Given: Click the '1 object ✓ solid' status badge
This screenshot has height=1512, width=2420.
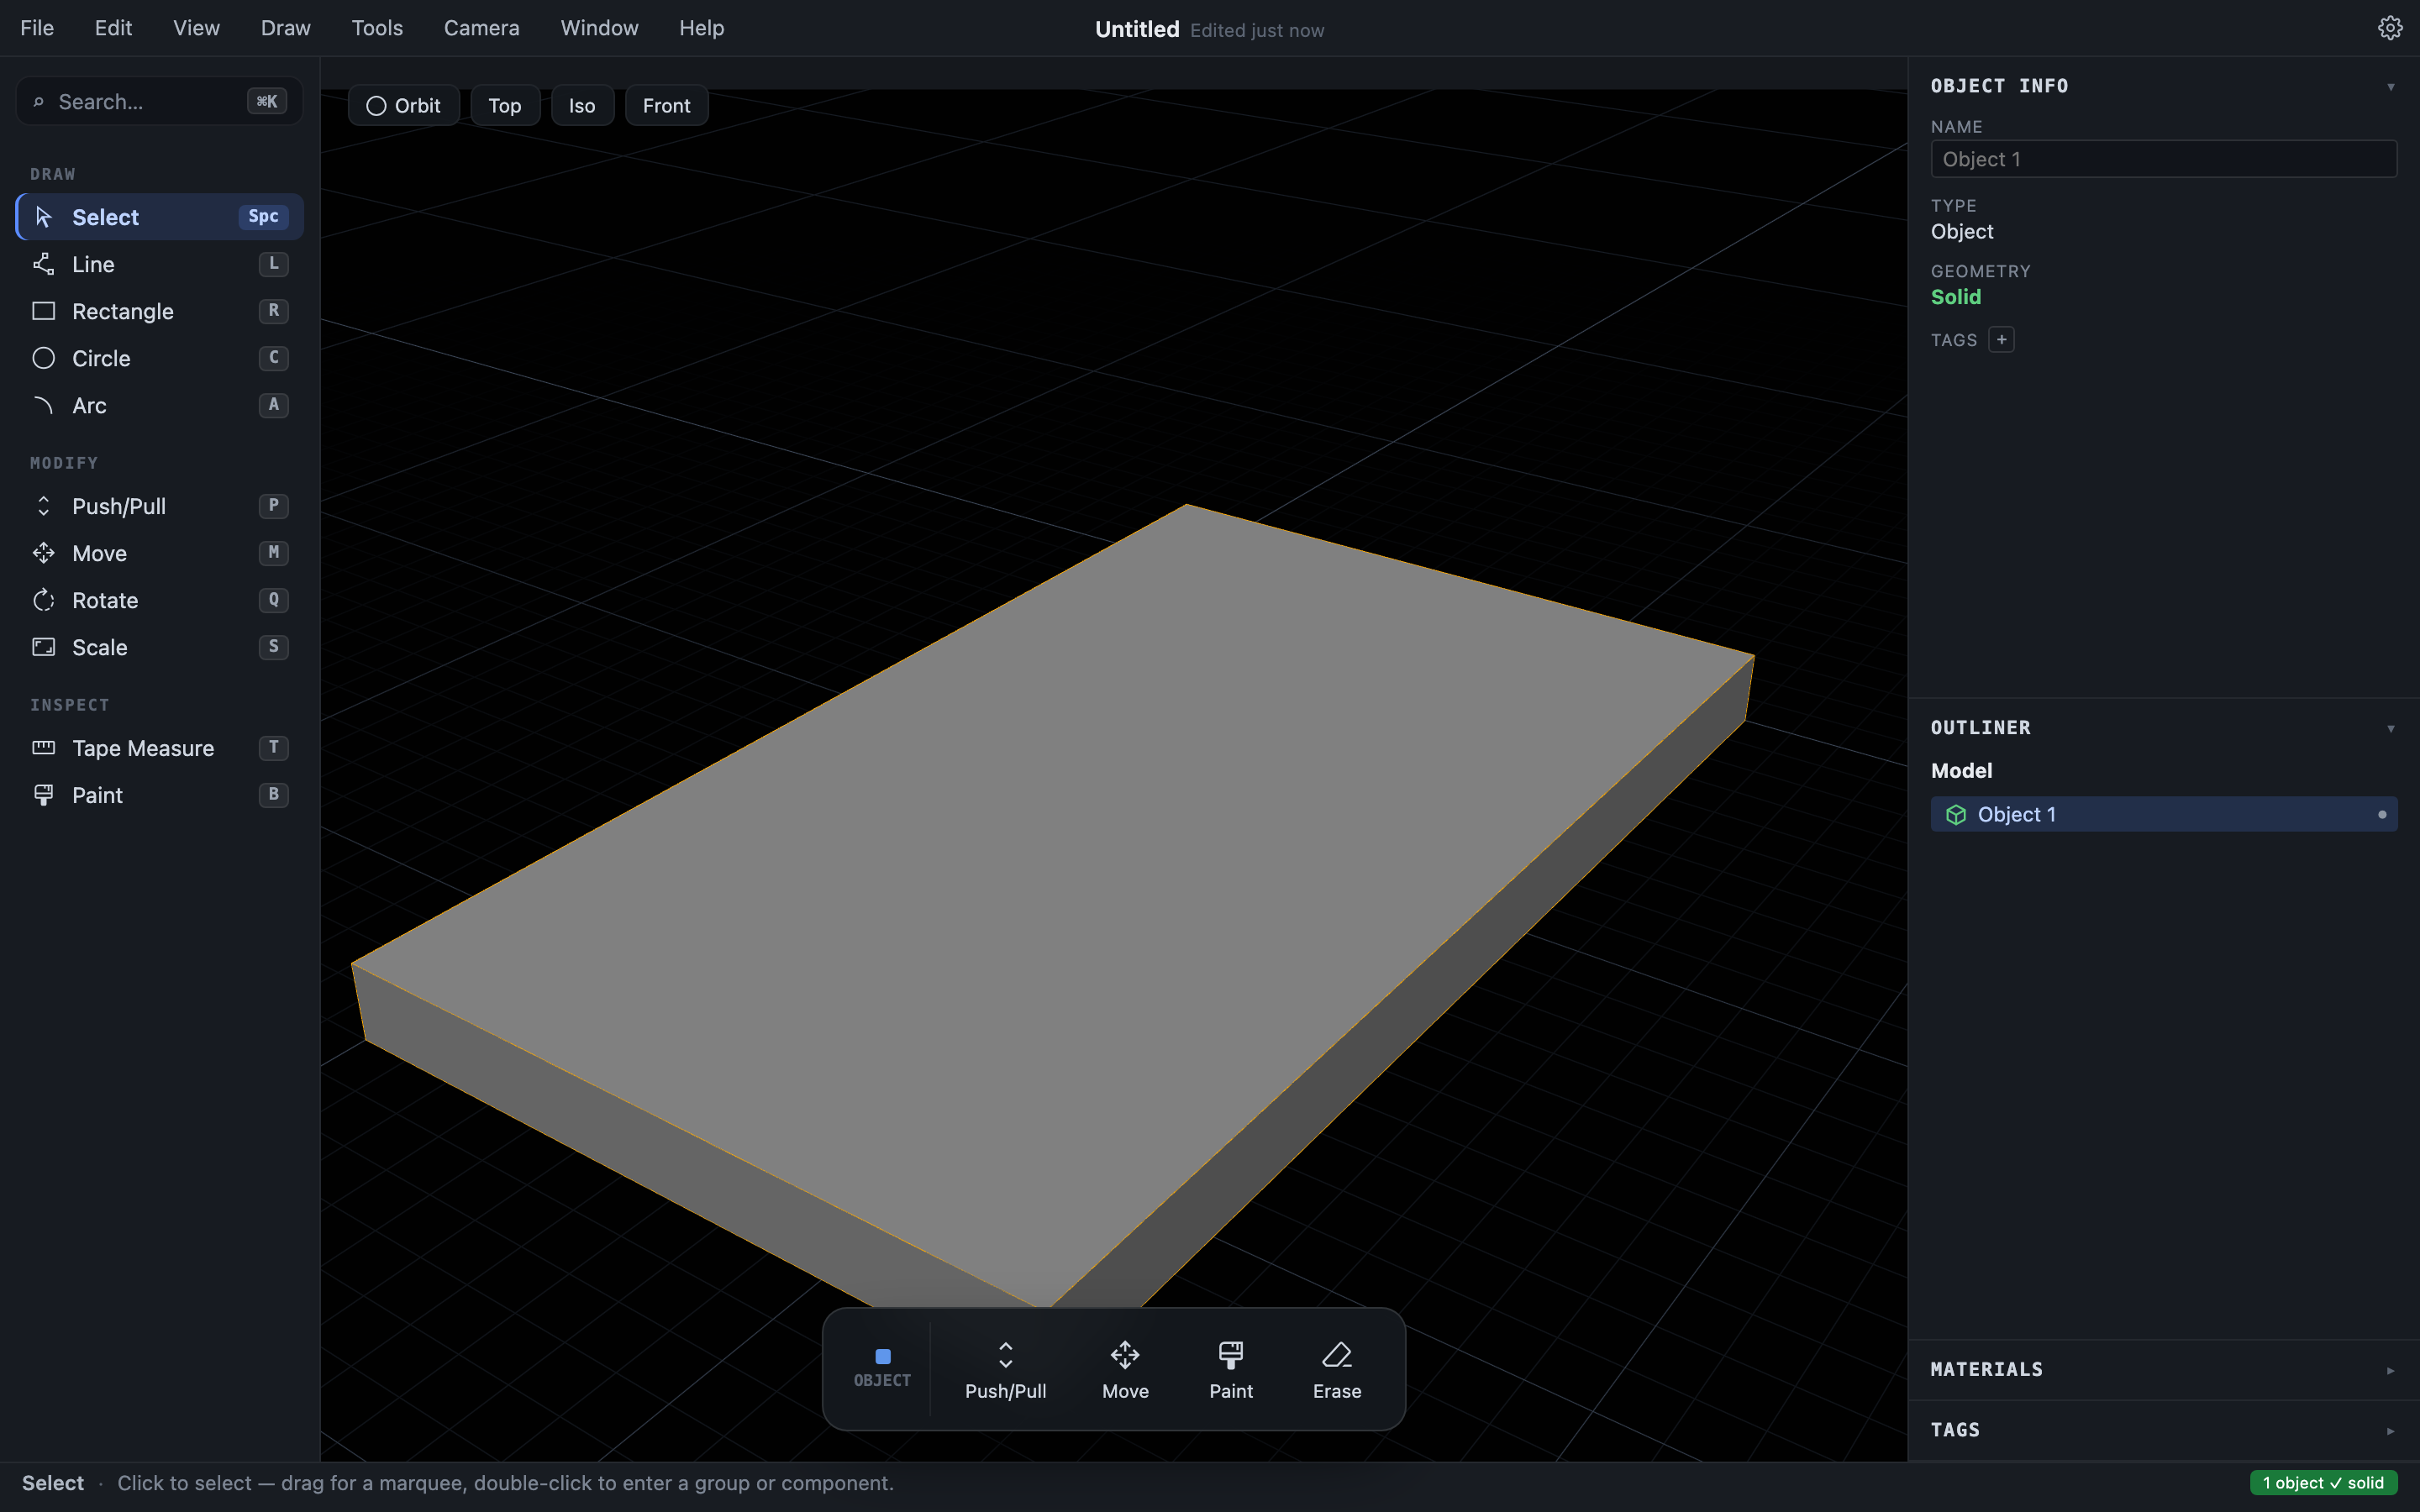Looking at the screenshot, I should pyautogui.click(x=2323, y=1483).
